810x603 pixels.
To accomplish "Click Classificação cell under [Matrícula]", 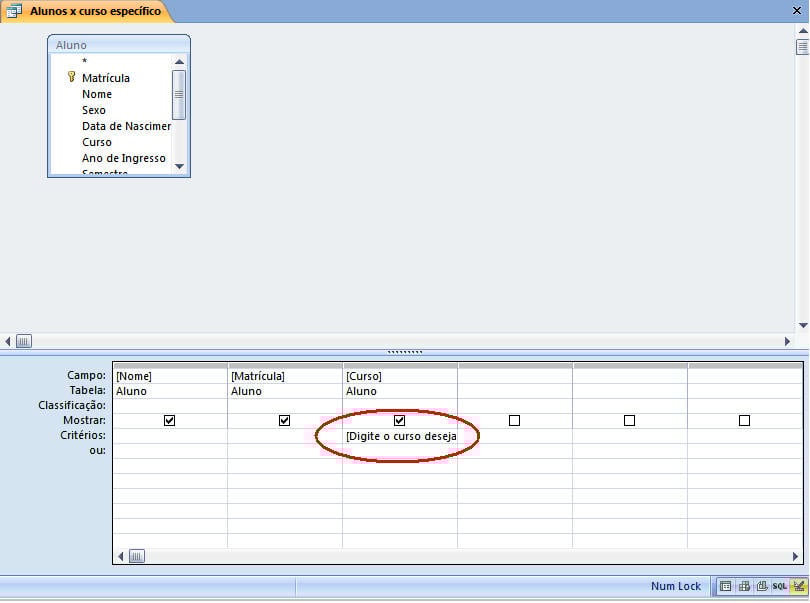I will pyautogui.click(x=285, y=406).
